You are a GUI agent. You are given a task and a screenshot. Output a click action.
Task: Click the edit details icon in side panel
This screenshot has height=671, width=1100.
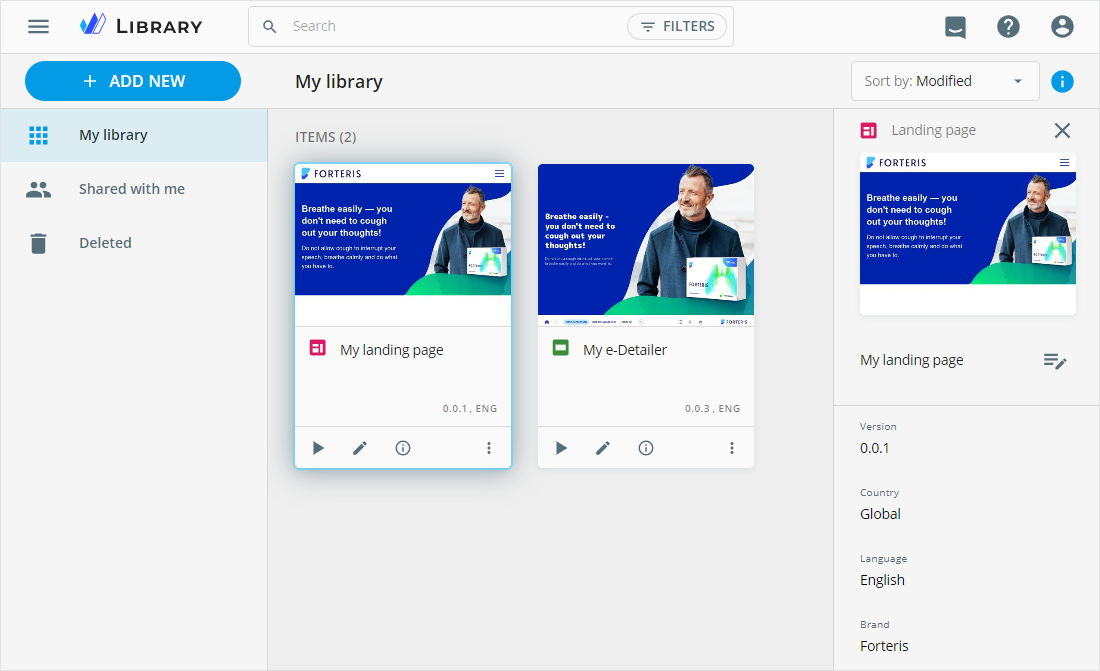(x=1055, y=361)
